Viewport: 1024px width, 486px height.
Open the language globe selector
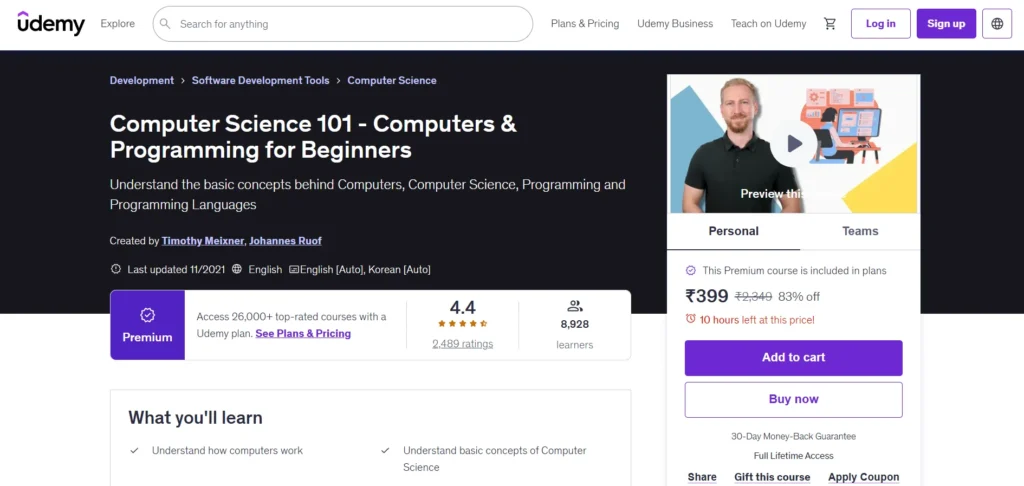997,24
